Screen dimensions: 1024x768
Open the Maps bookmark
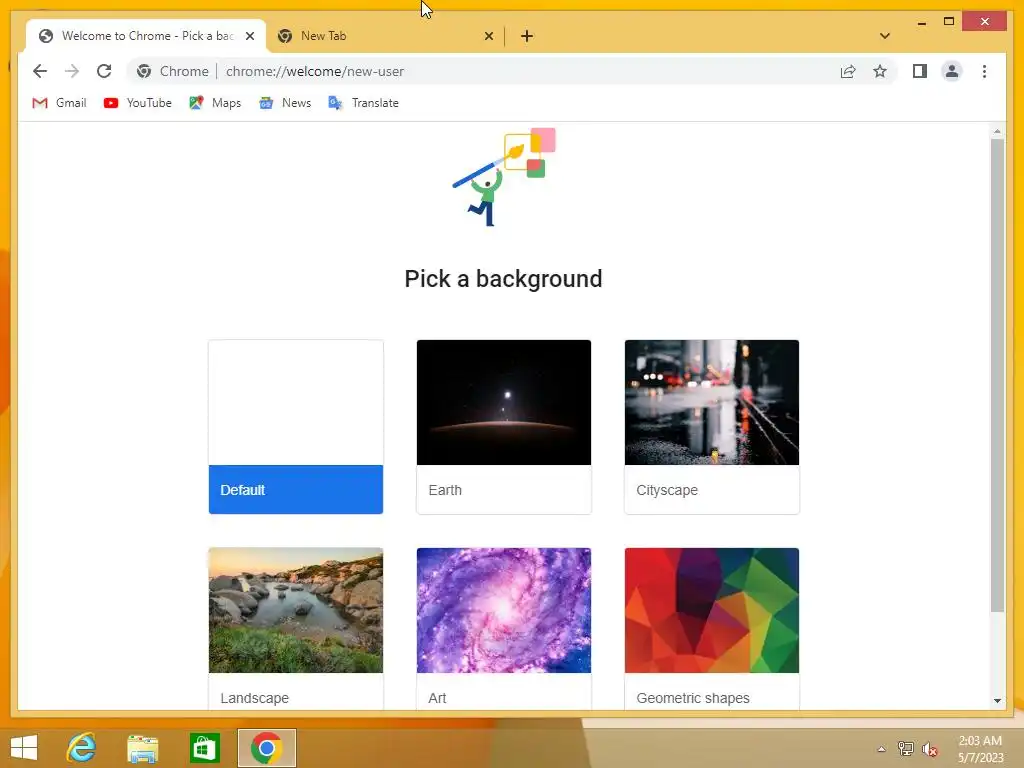[215, 103]
